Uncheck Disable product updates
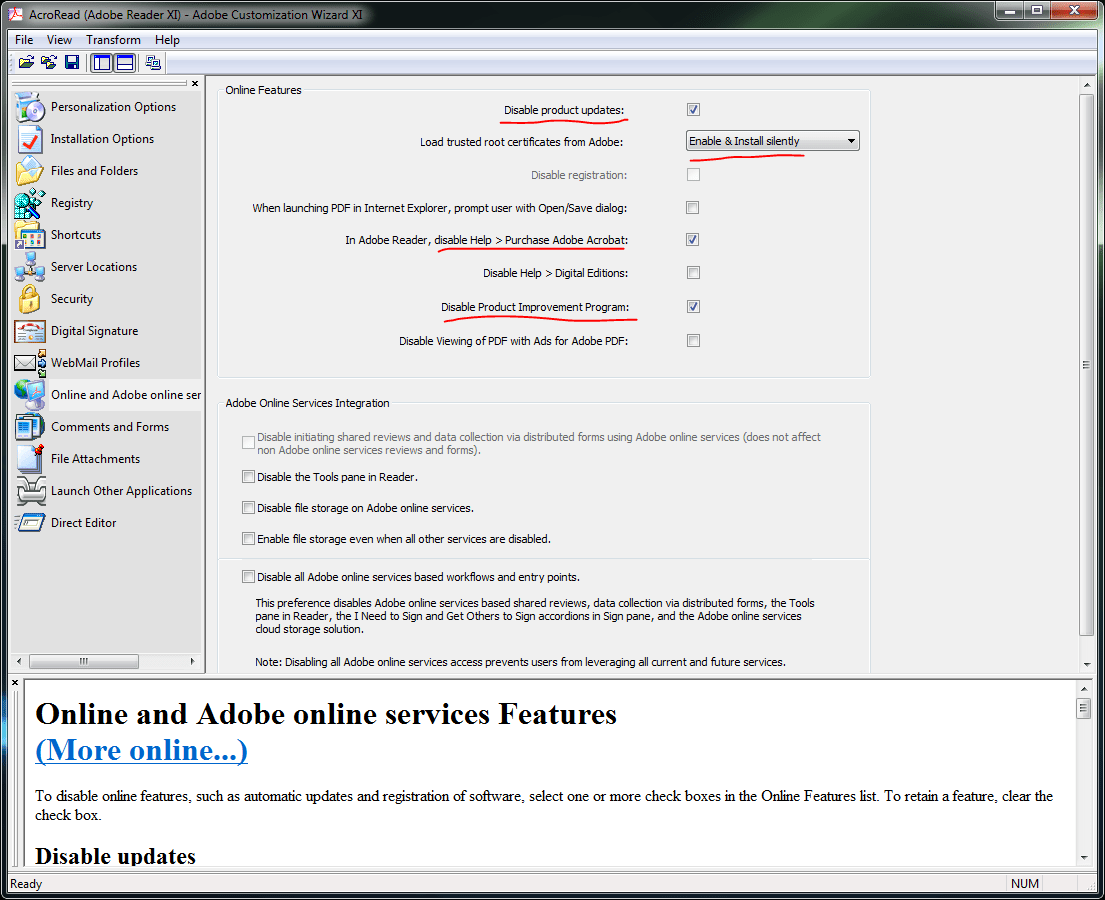This screenshot has height=900, width=1105. click(693, 109)
